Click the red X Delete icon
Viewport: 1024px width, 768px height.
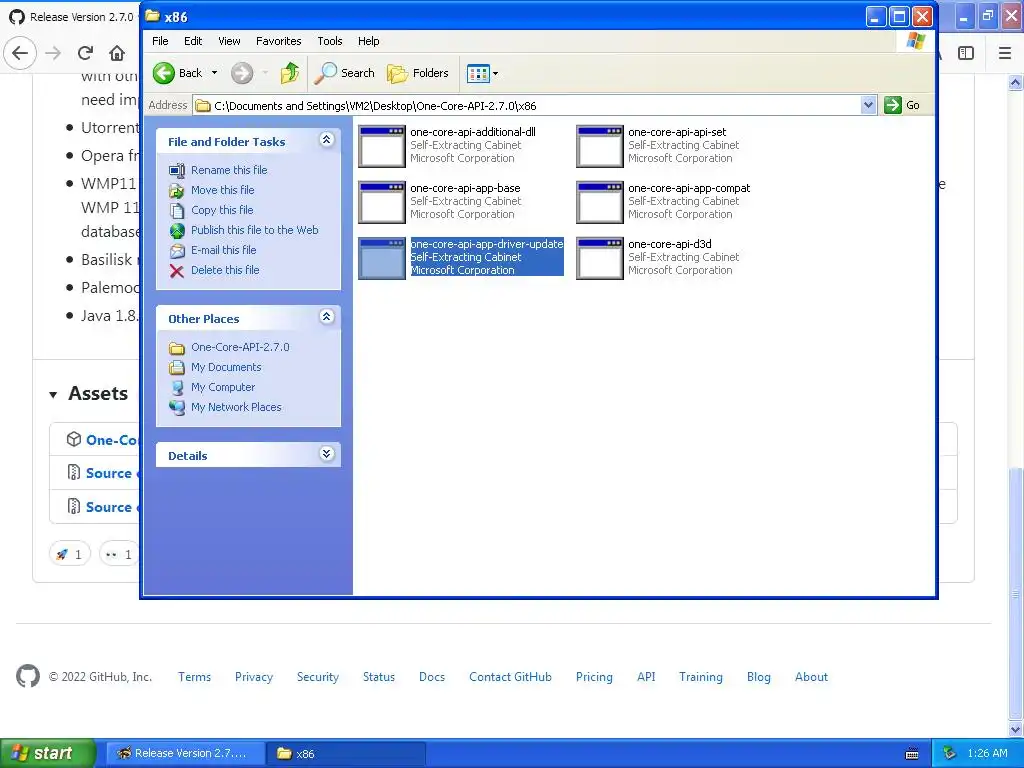[177, 271]
